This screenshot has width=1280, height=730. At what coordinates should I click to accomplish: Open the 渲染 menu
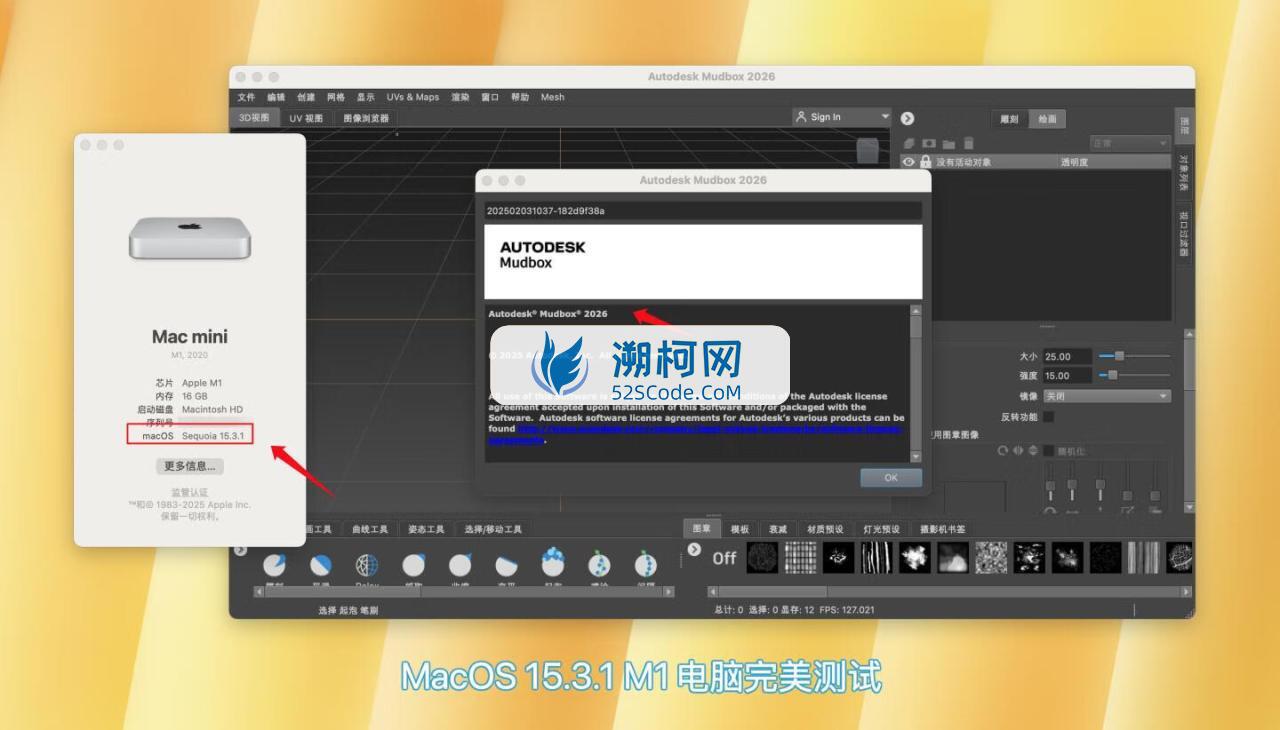[x=460, y=97]
